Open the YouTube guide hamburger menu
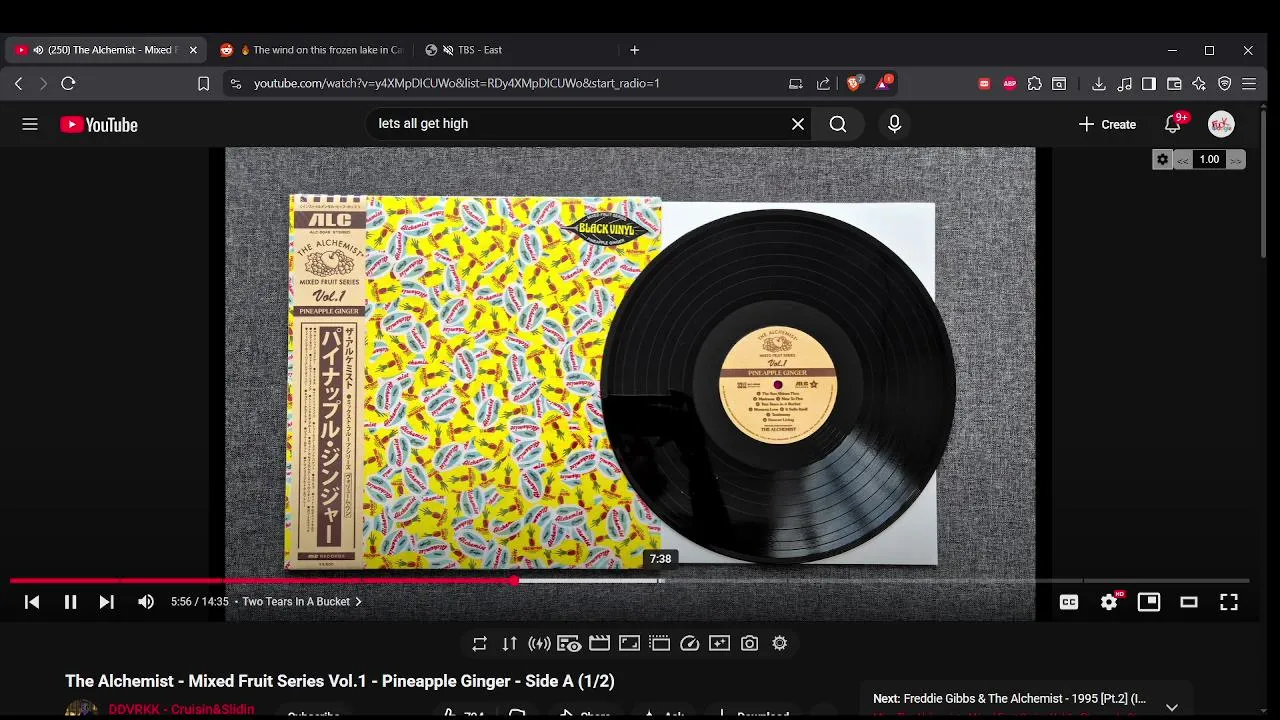This screenshot has width=1280, height=720. 30,124
